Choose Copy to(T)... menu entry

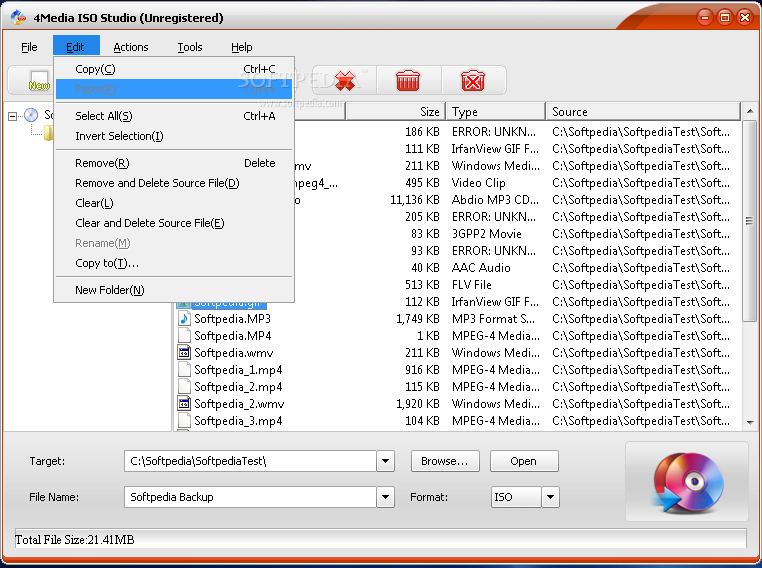pyautogui.click(x=174, y=263)
